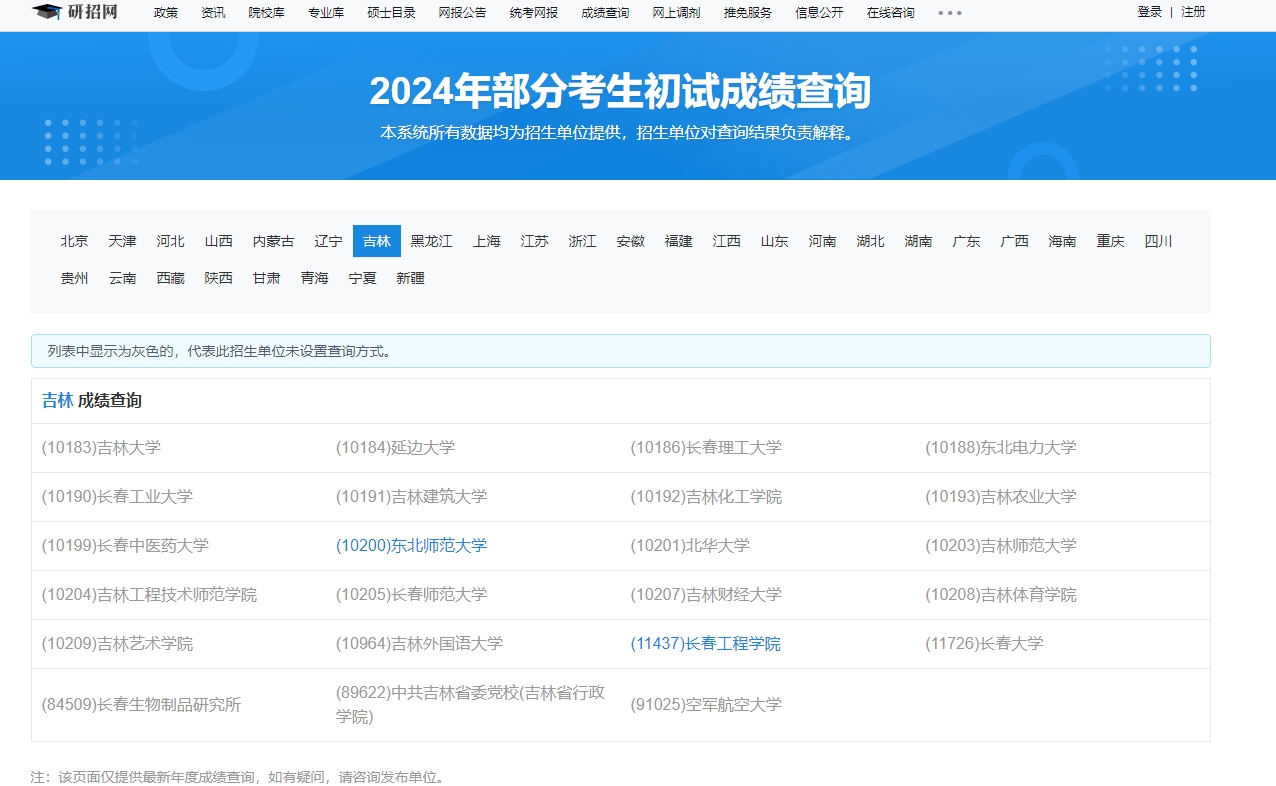1276x786 pixels.
Task: Select the 山东 province tab
Action: click(775, 241)
